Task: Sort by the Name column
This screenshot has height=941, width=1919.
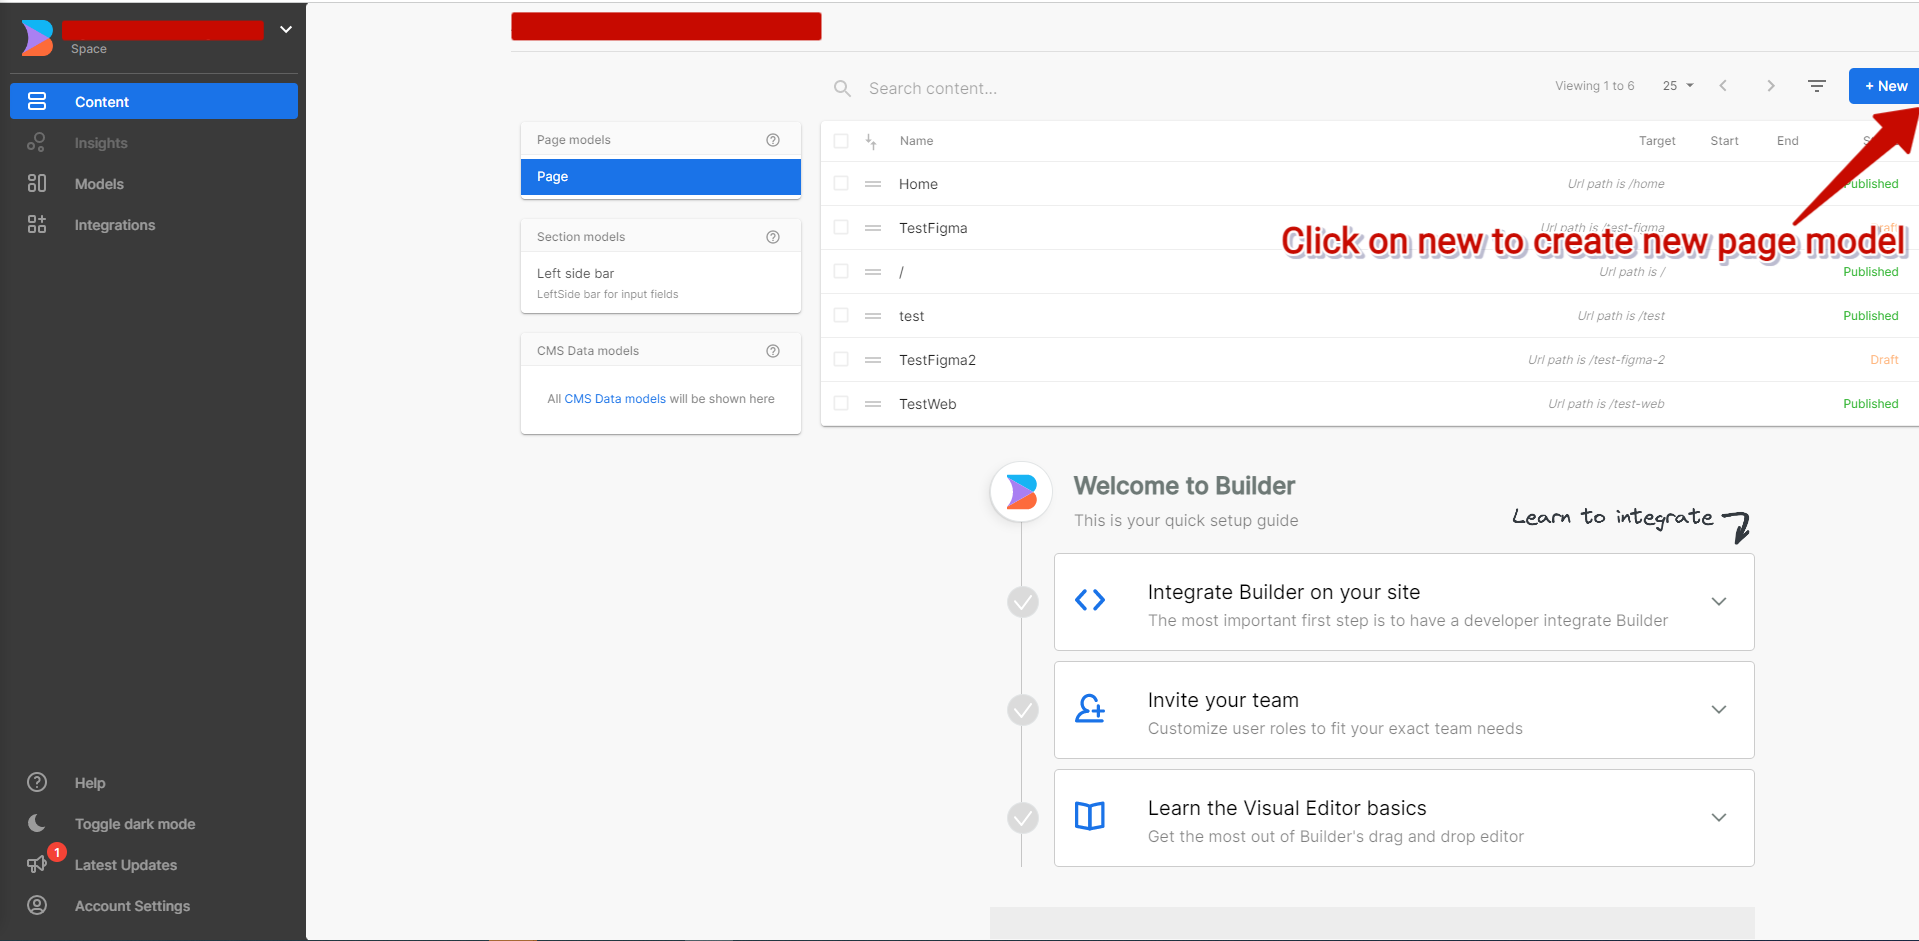Action: (916, 141)
